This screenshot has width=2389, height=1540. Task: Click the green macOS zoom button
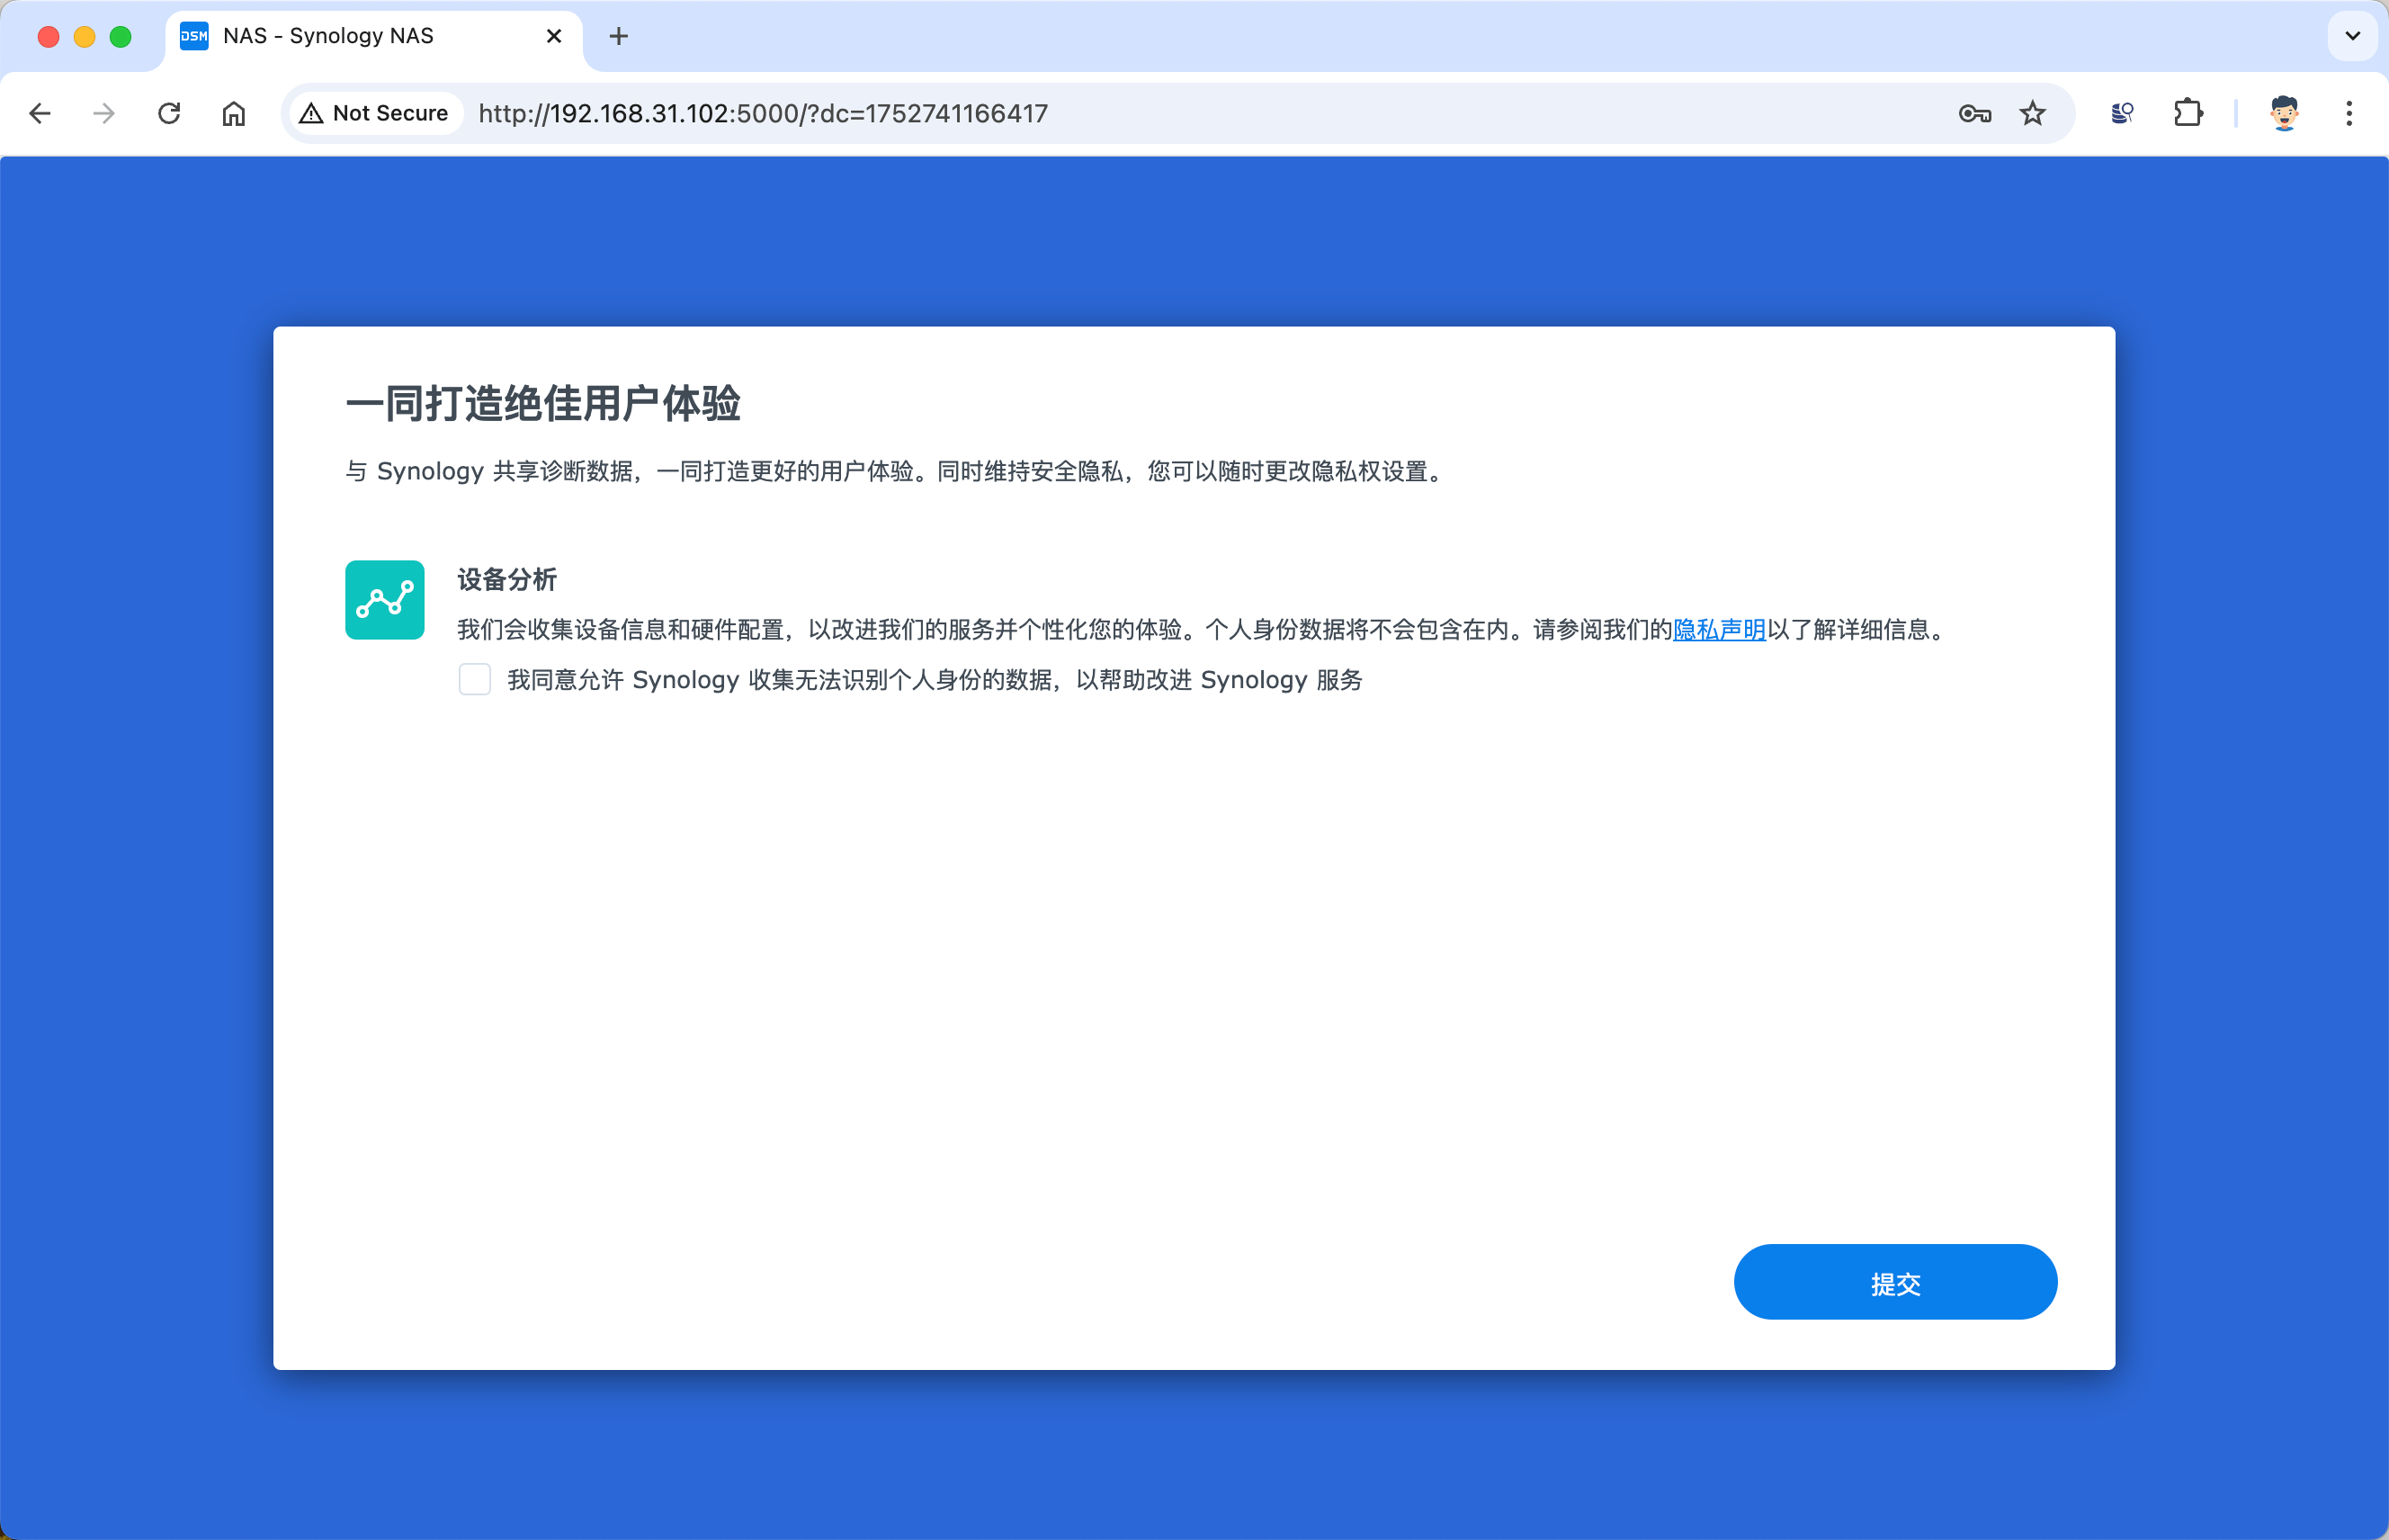[120, 37]
